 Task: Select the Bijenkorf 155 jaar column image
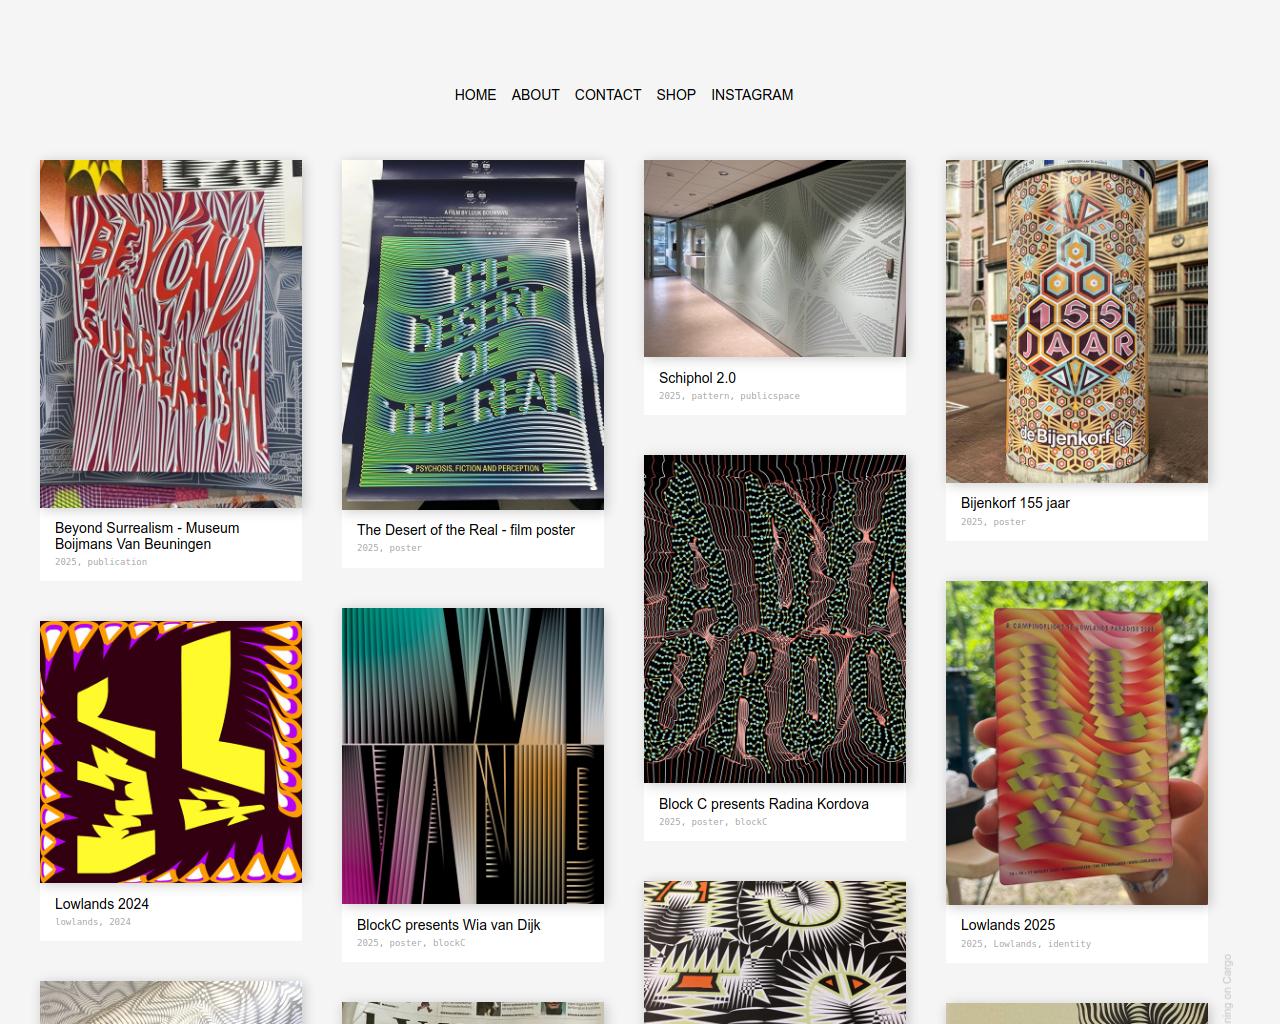(x=1077, y=321)
